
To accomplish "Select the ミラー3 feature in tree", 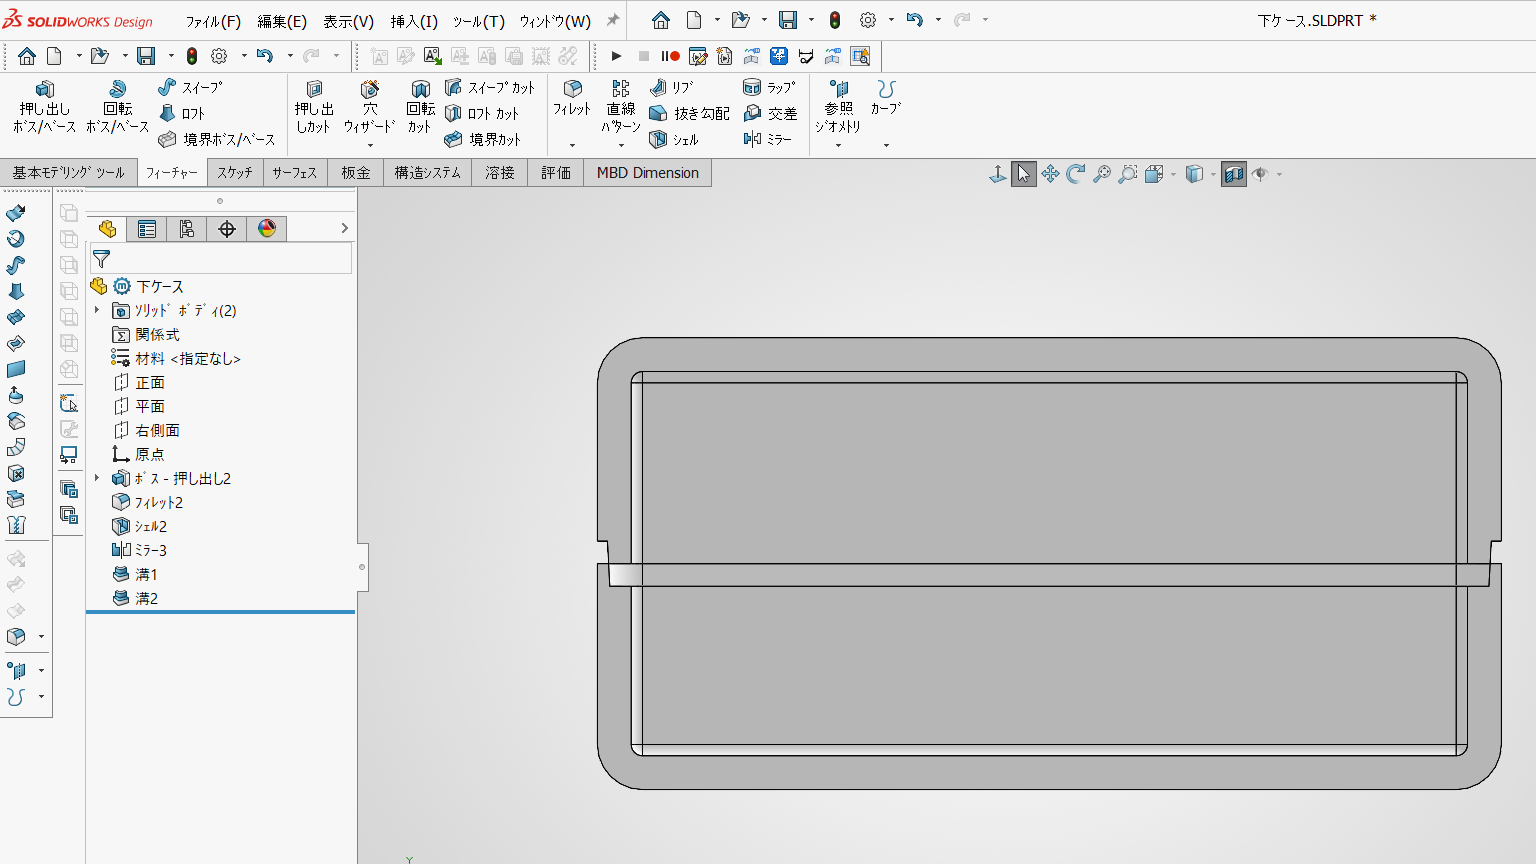I will (x=139, y=550).
